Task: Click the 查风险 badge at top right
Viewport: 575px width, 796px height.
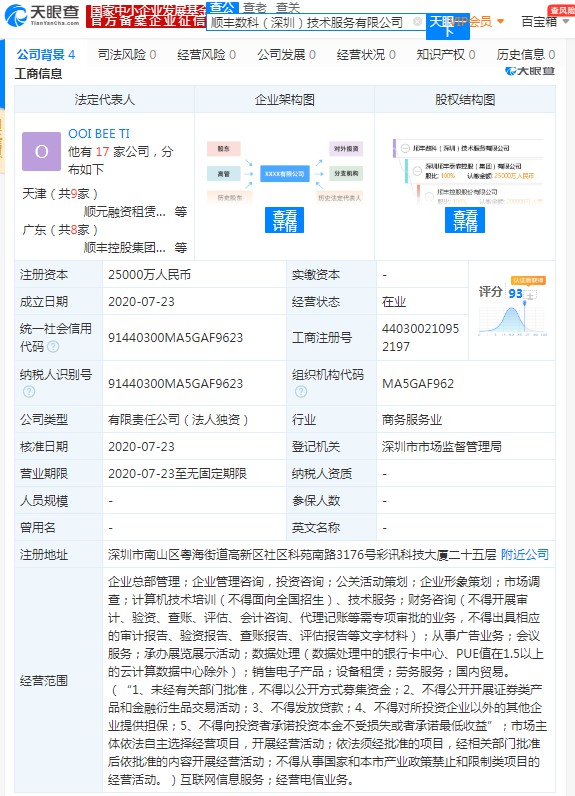Action: 561,10
